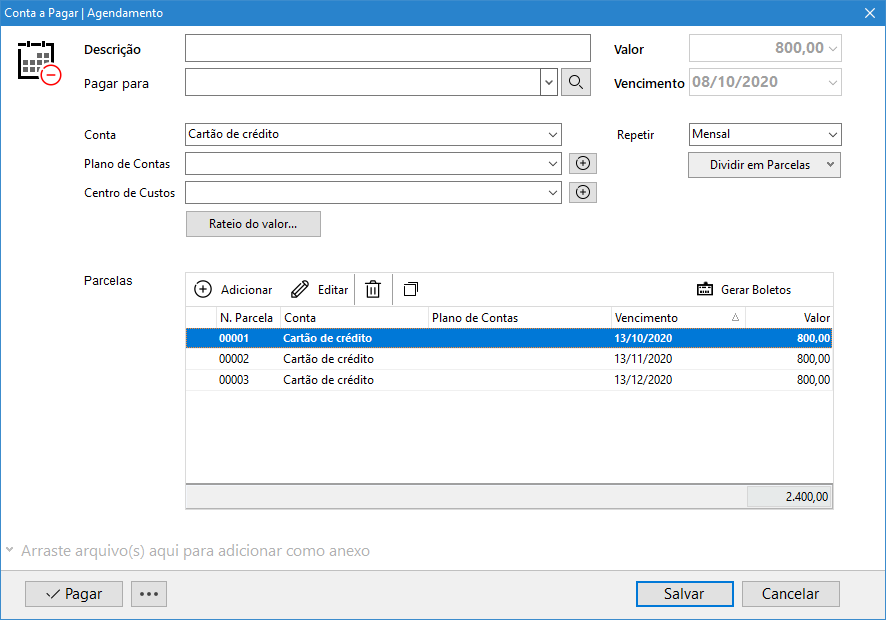Click into the Descrição text field
Screen dimensions: 886x620
pyautogui.click(x=388, y=49)
